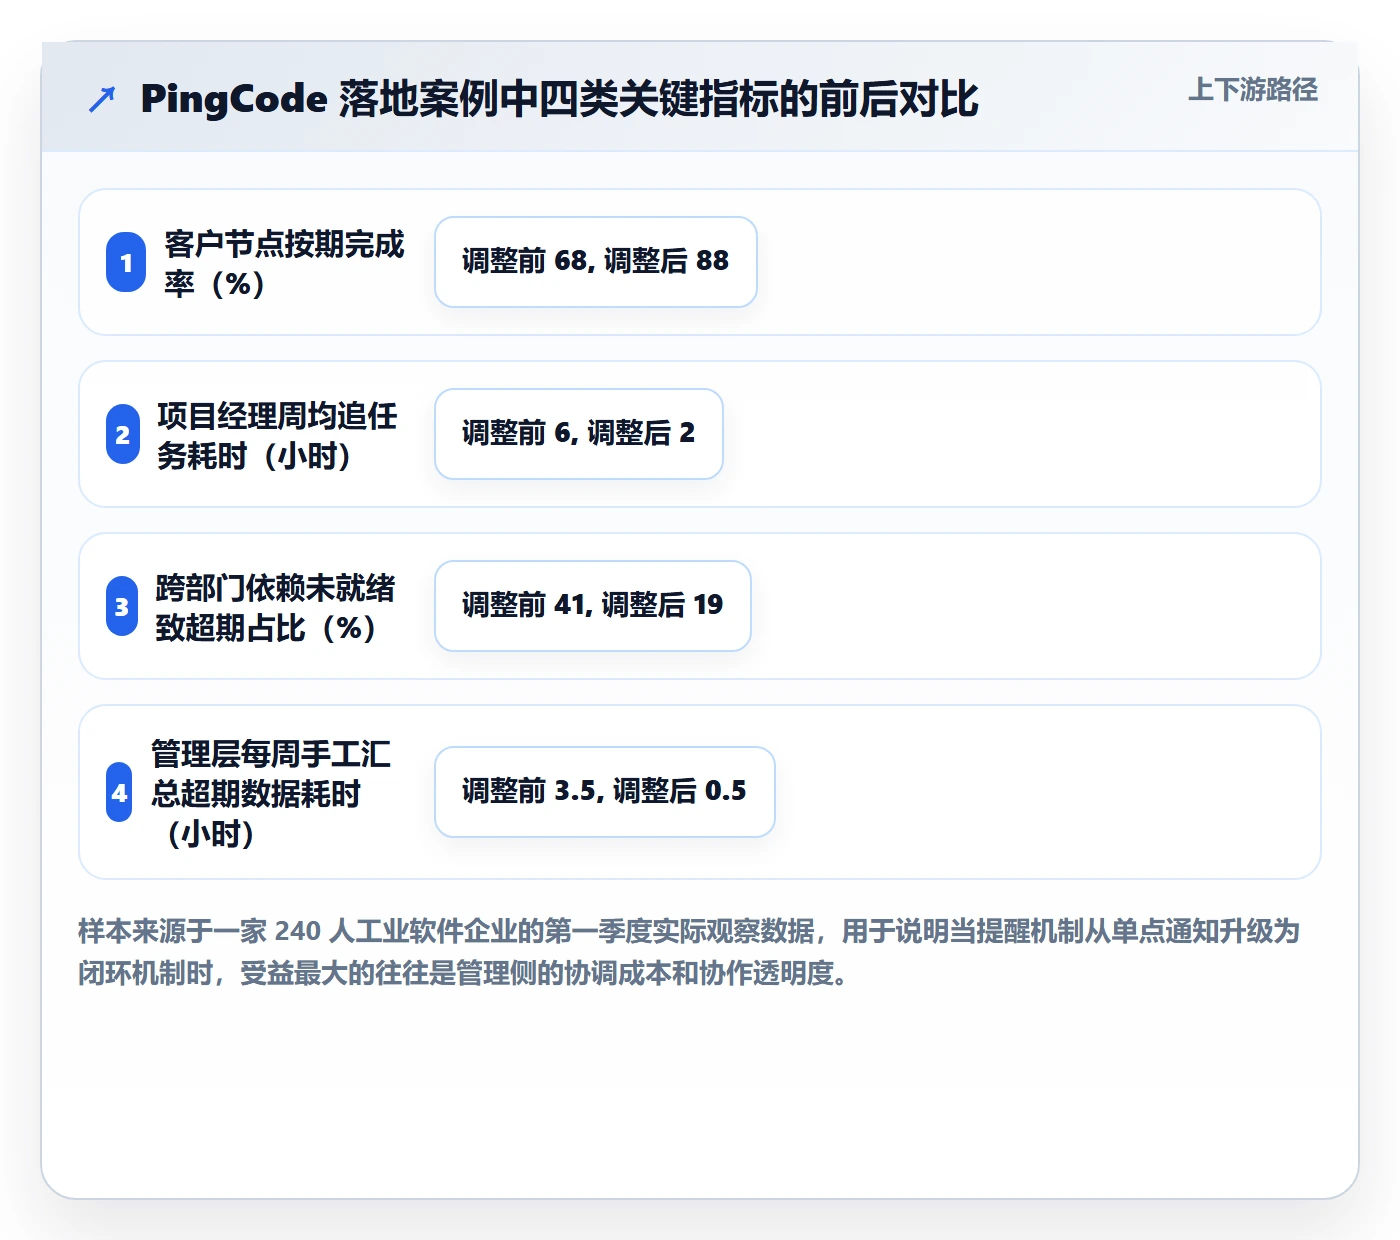The height and width of the screenshot is (1240, 1400).
Task: Click the 调整前 41, 调整后 19 value chip
Action: pyautogui.click(x=593, y=606)
